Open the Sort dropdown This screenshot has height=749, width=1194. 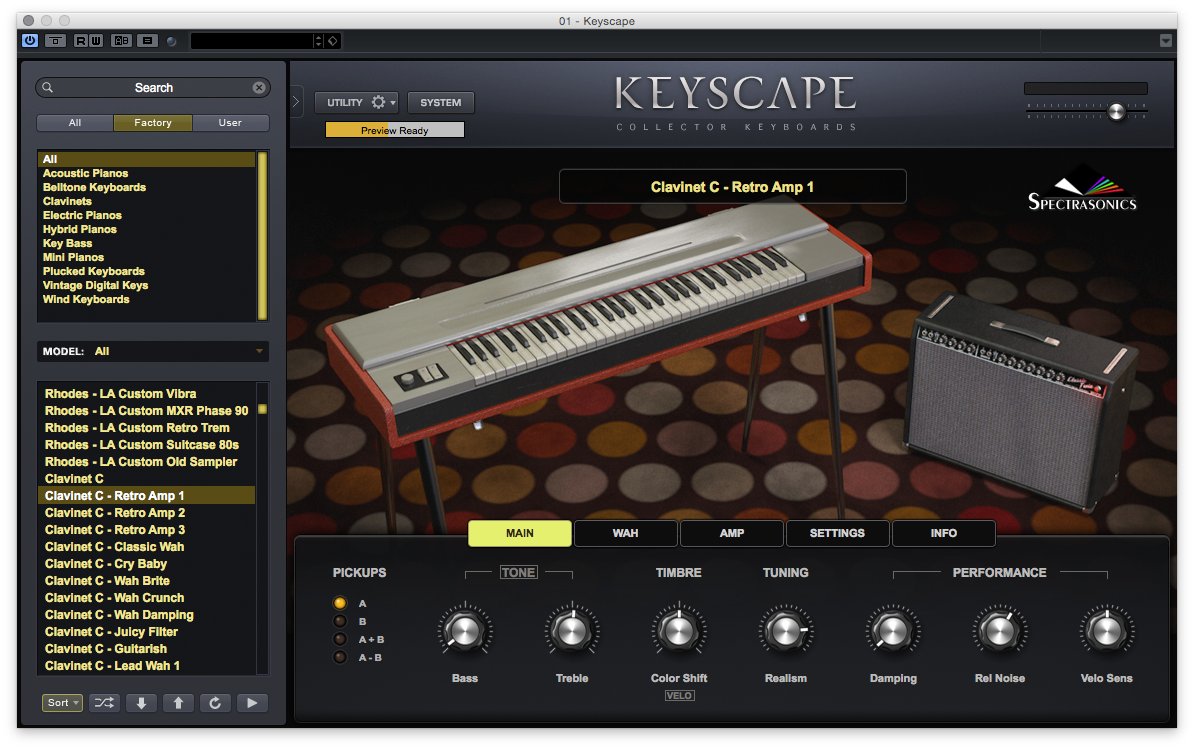click(x=62, y=703)
